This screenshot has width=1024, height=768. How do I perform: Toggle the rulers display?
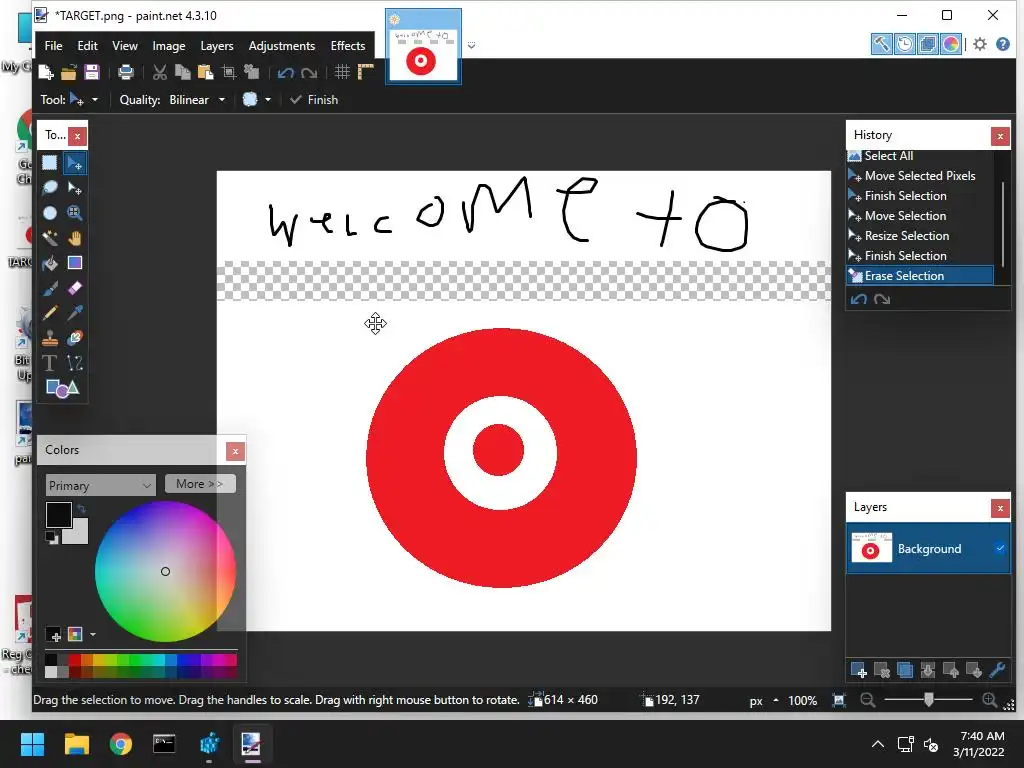tap(366, 72)
